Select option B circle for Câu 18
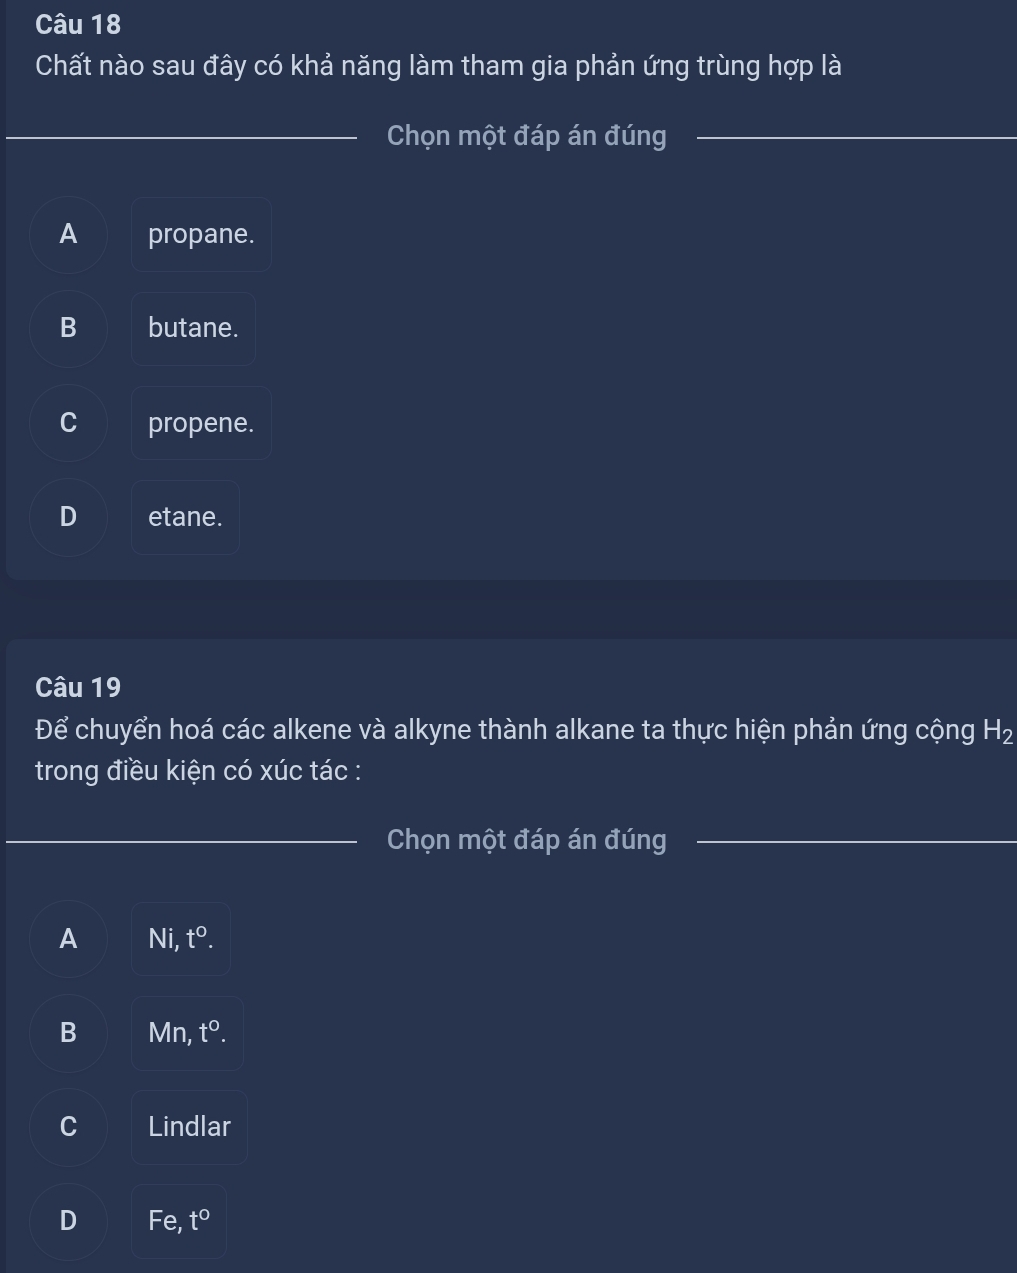This screenshot has height=1273, width=1017. (68, 328)
